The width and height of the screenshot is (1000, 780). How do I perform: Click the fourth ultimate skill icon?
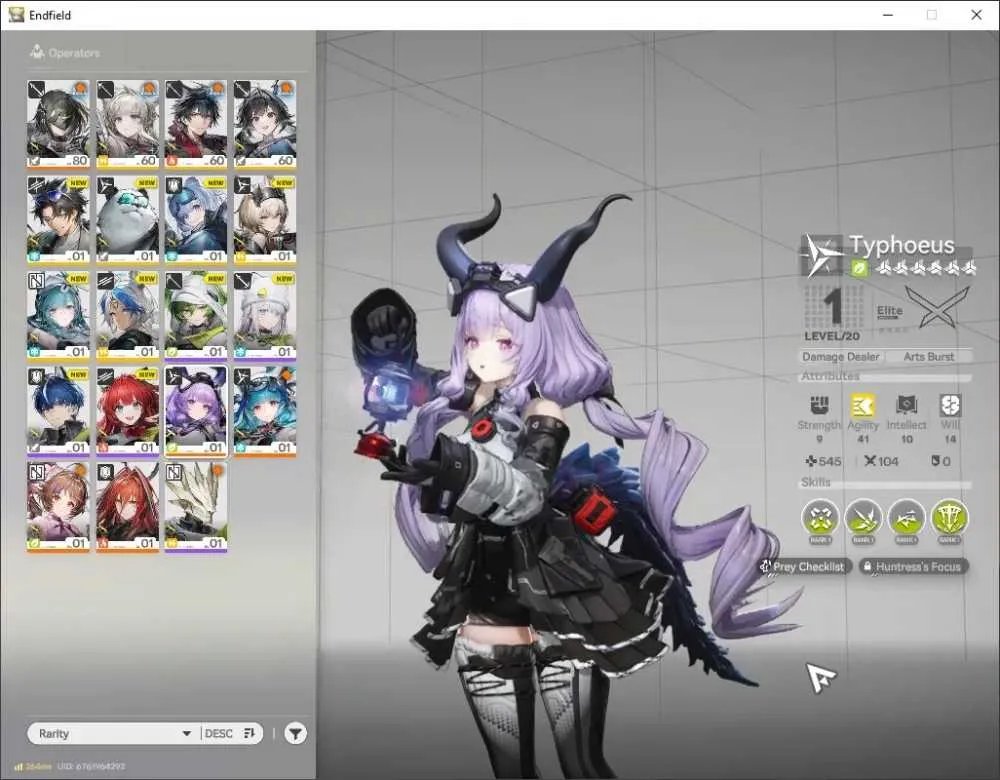pos(950,518)
